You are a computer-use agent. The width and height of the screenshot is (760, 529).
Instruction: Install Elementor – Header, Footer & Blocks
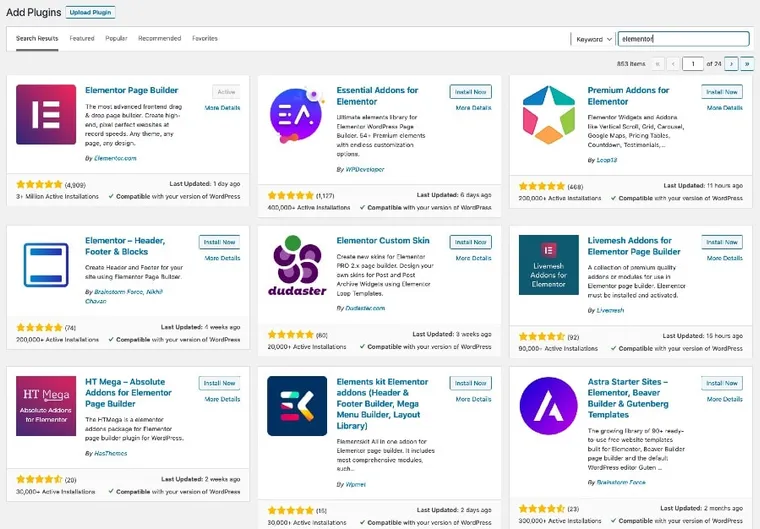click(x=219, y=242)
